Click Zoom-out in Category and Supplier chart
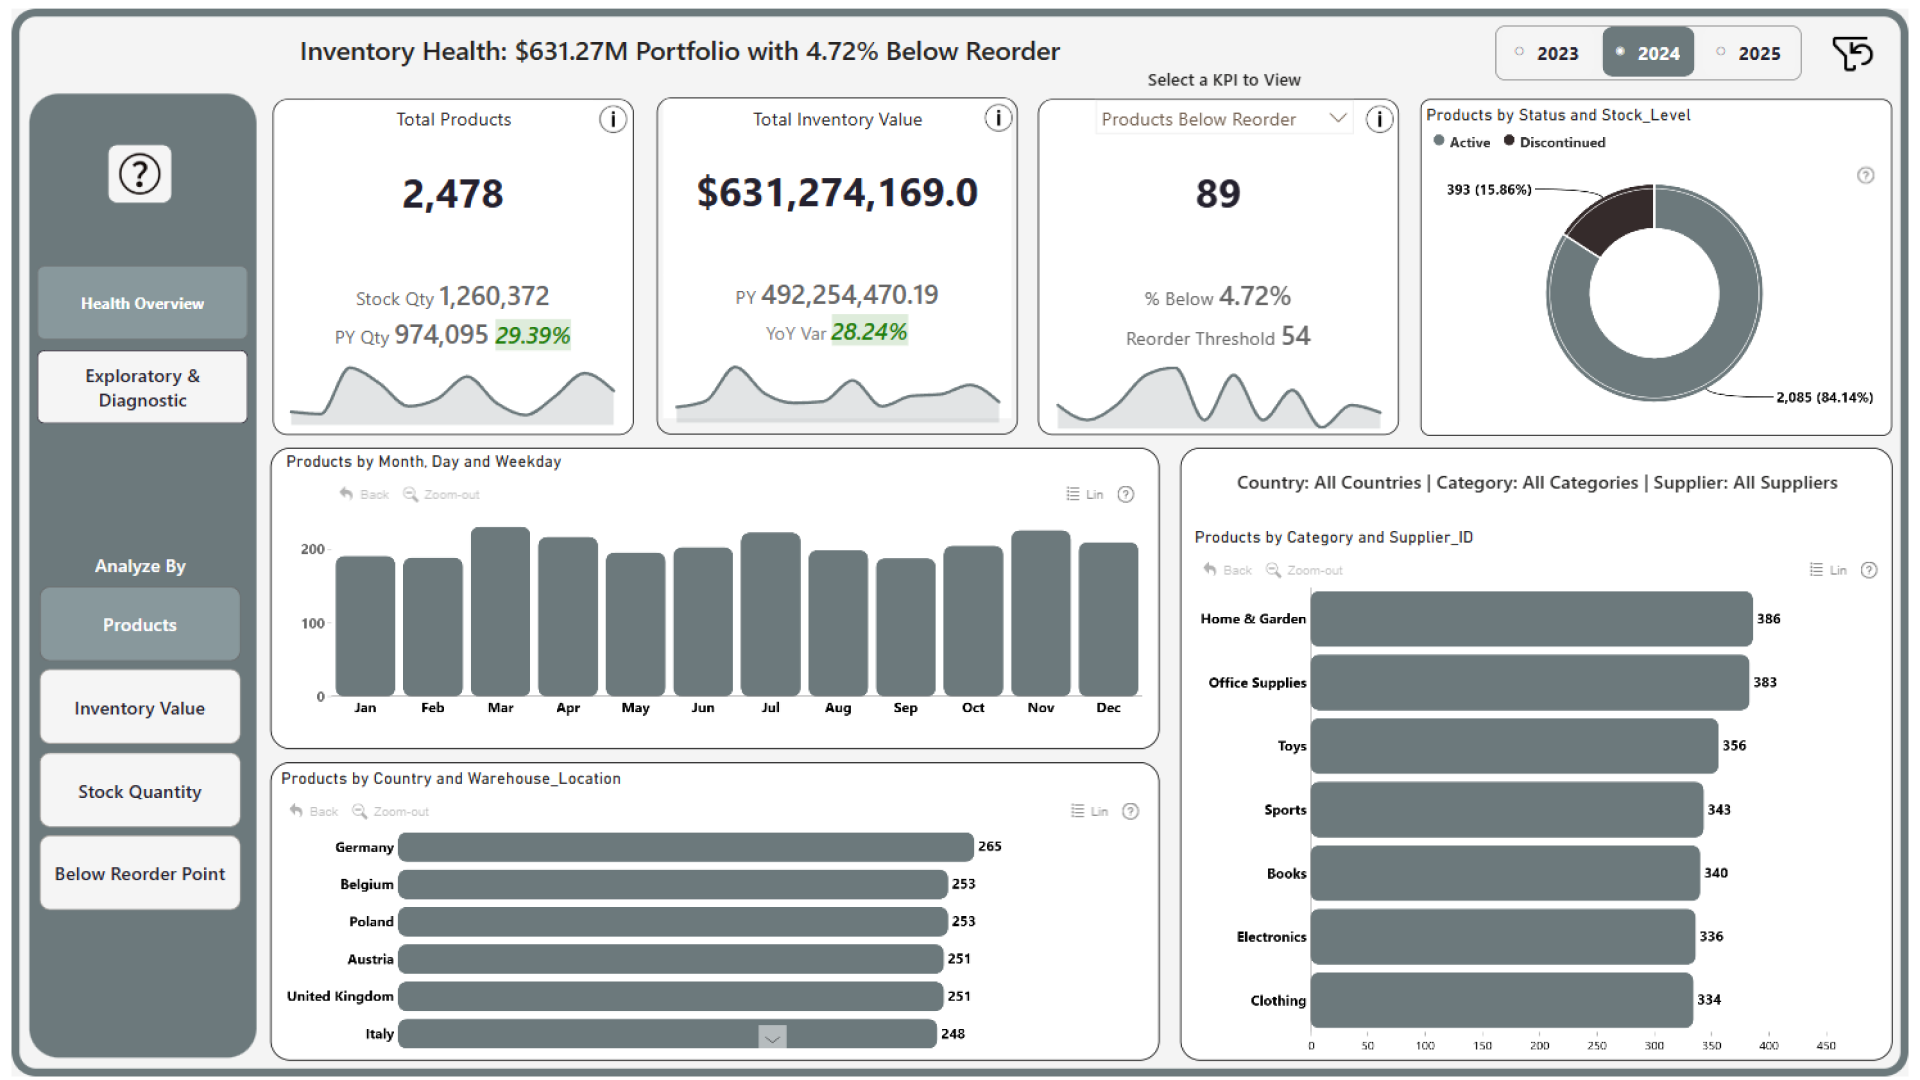The height and width of the screenshot is (1080, 1920). 1304,570
